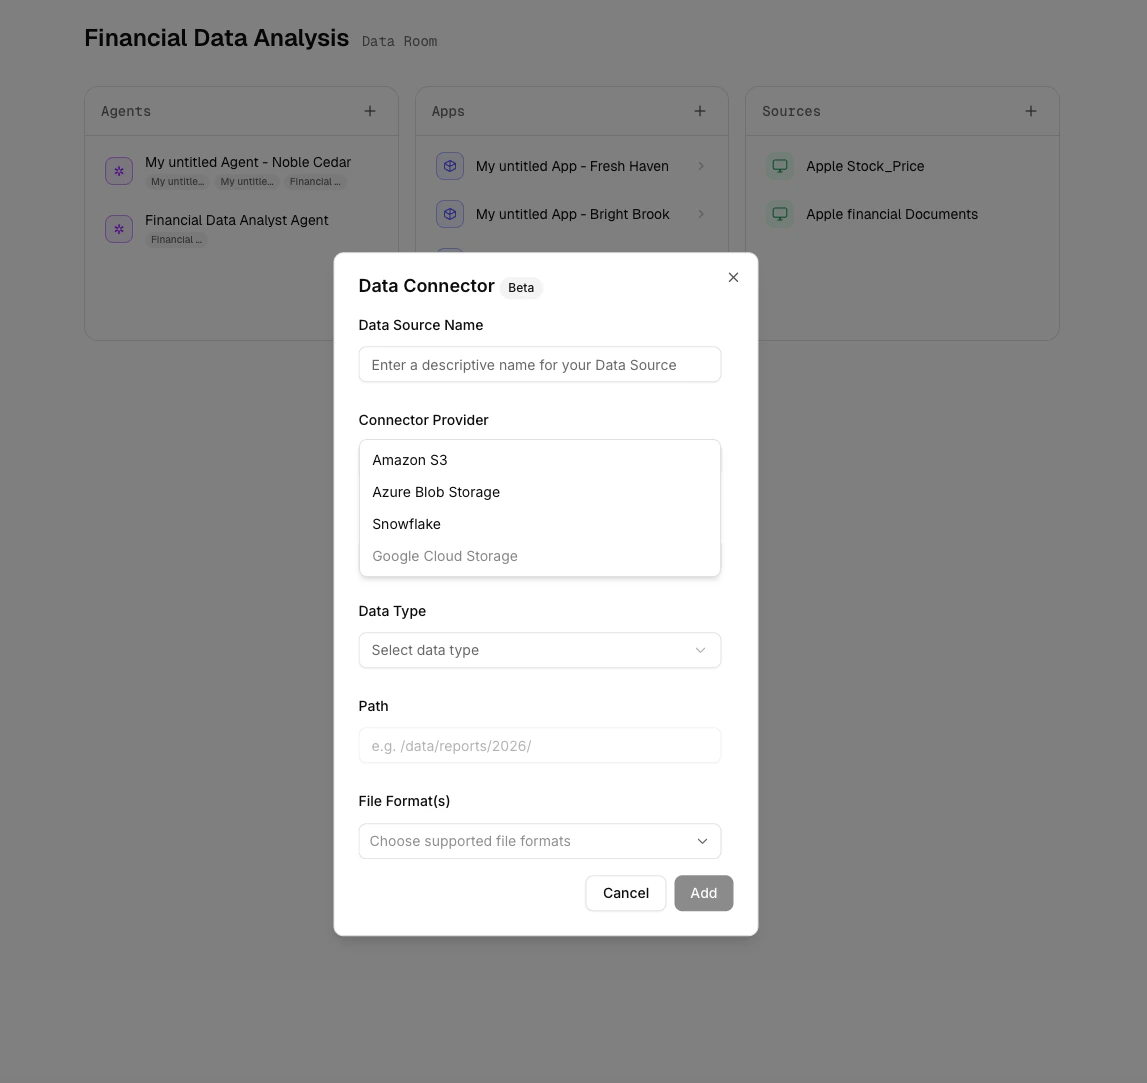Click the Apple Stock_Price monitor icon
1147x1083 pixels.
click(780, 166)
